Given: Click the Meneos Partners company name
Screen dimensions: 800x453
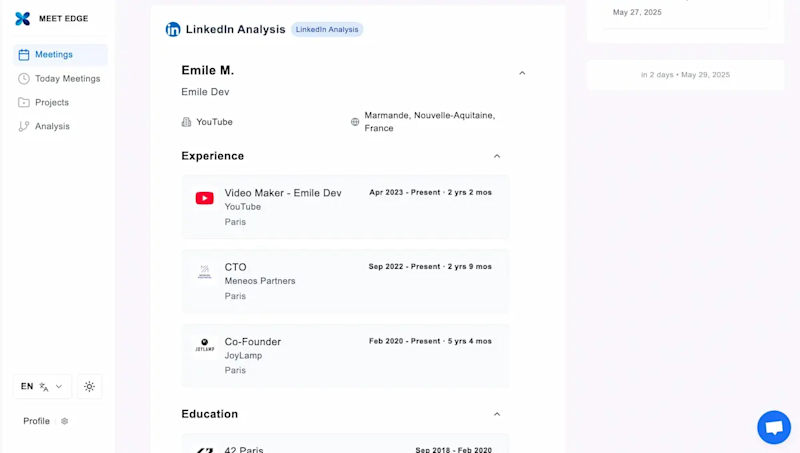Looking at the screenshot, I should (x=260, y=281).
